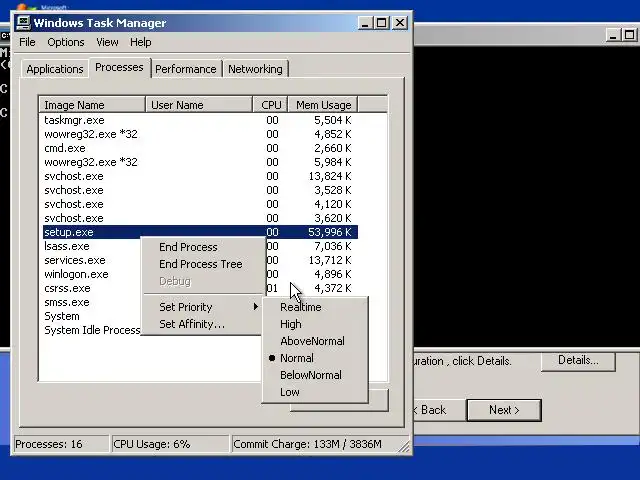Set priority to Realtime

coord(315,307)
